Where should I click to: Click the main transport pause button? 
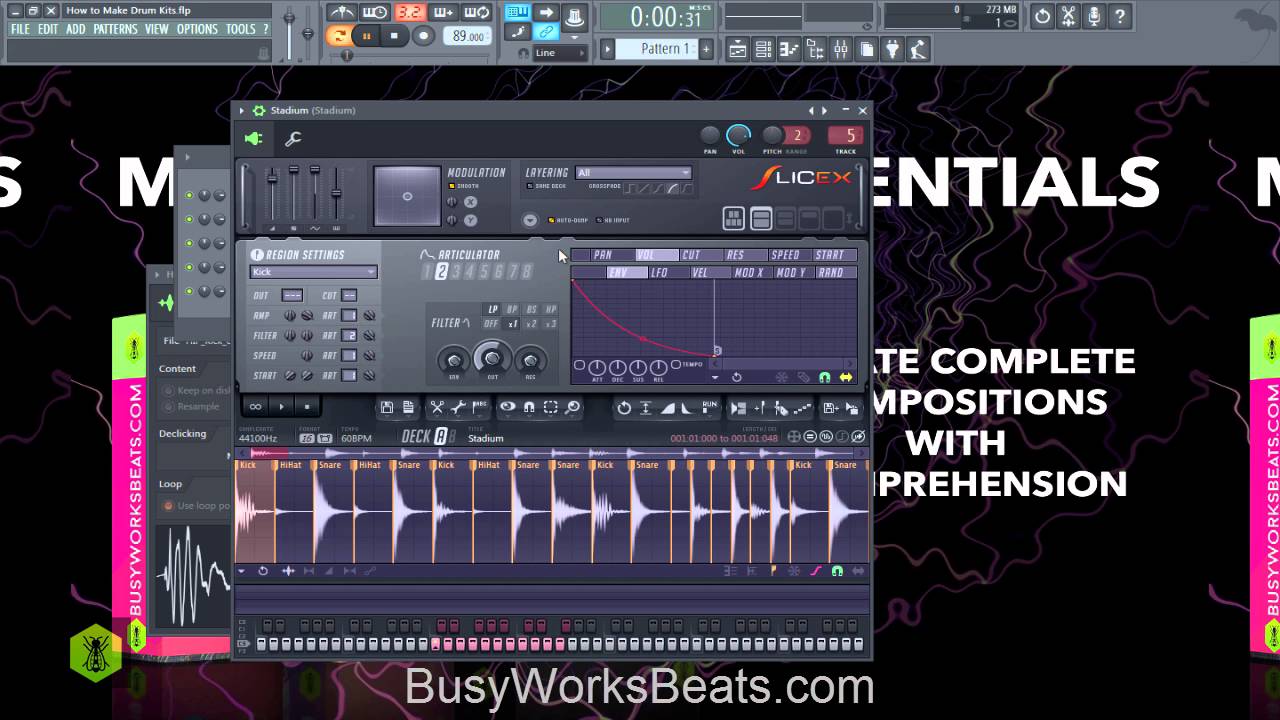pos(367,36)
